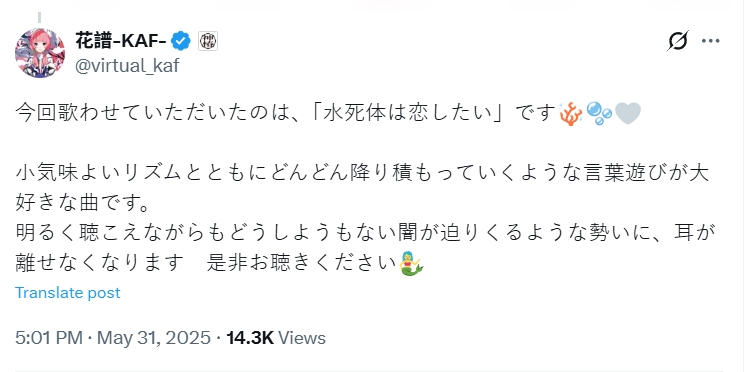The image size is (746, 372).
Task: Open the 花譜-KAF- display name link
Action: [121, 42]
